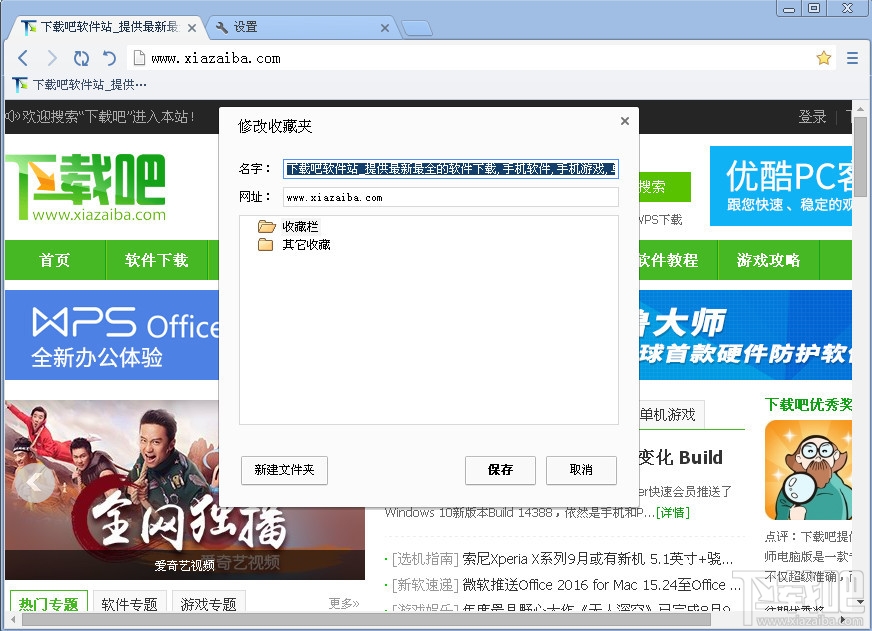This screenshot has width=872, height=631.
Task: Open the 软件教程 navigation item
Action: point(668,260)
